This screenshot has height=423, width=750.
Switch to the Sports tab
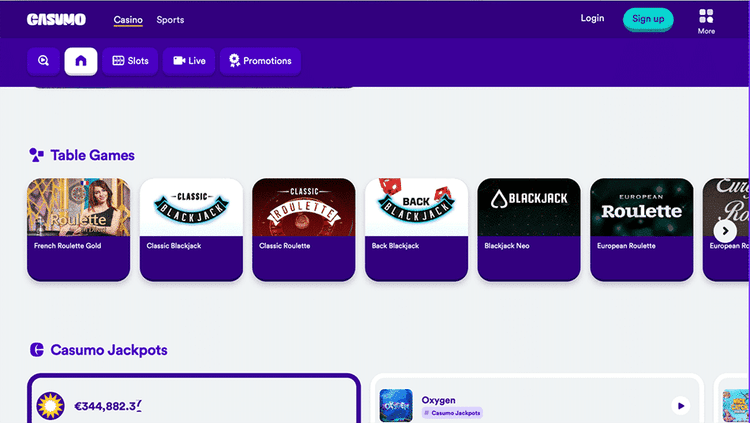point(170,20)
